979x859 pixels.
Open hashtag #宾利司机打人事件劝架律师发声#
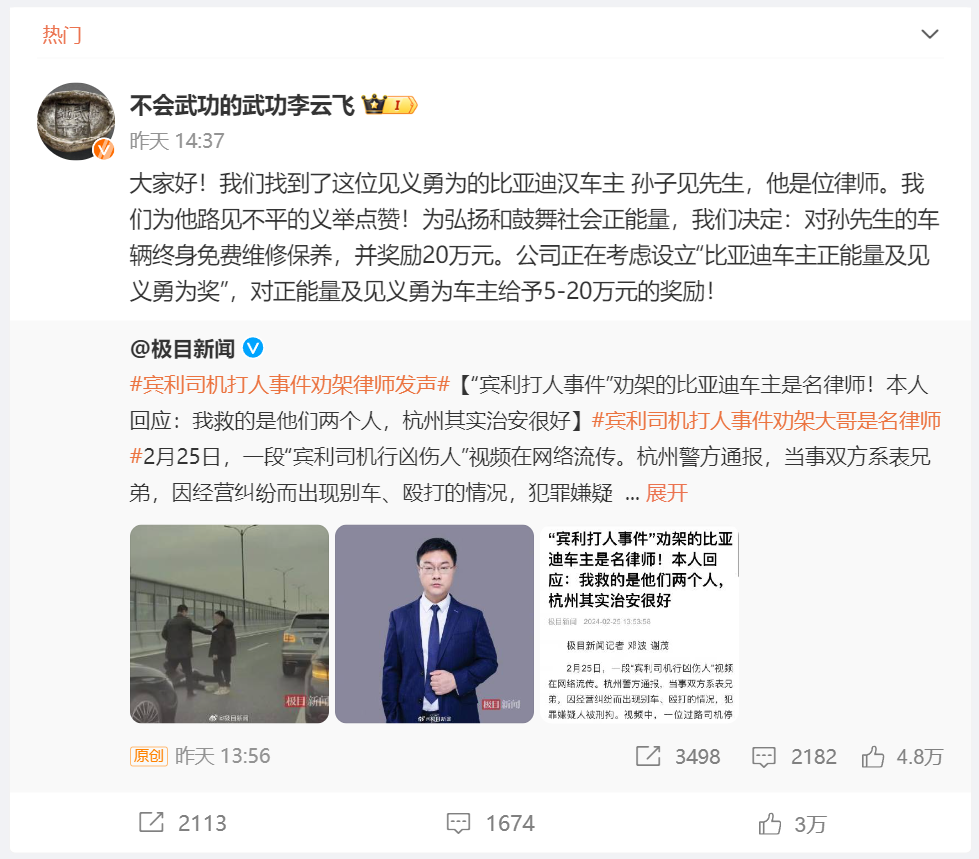click(x=290, y=385)
